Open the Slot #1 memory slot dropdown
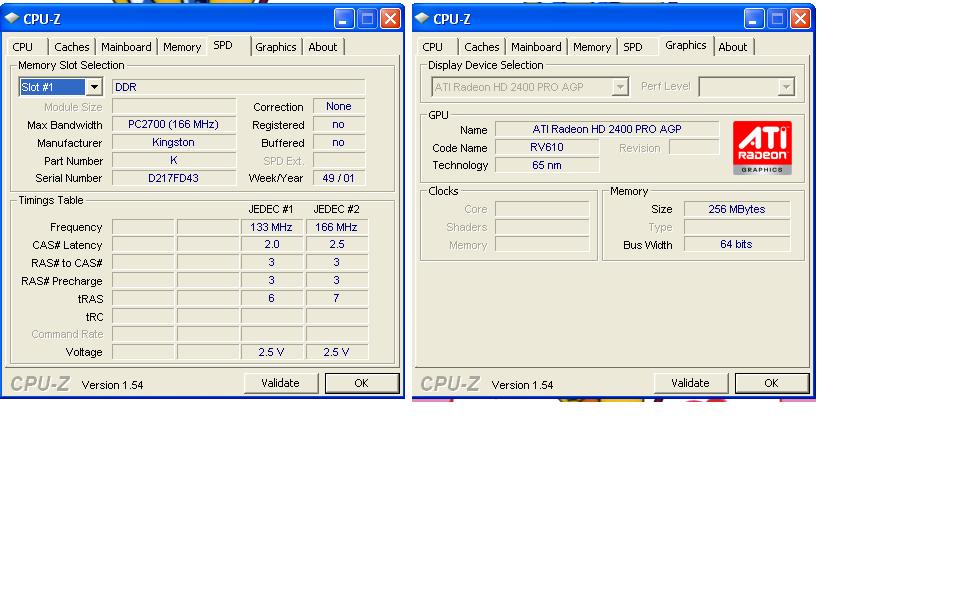Viewport: 962px width, 611px height. [x=94, y=87]
